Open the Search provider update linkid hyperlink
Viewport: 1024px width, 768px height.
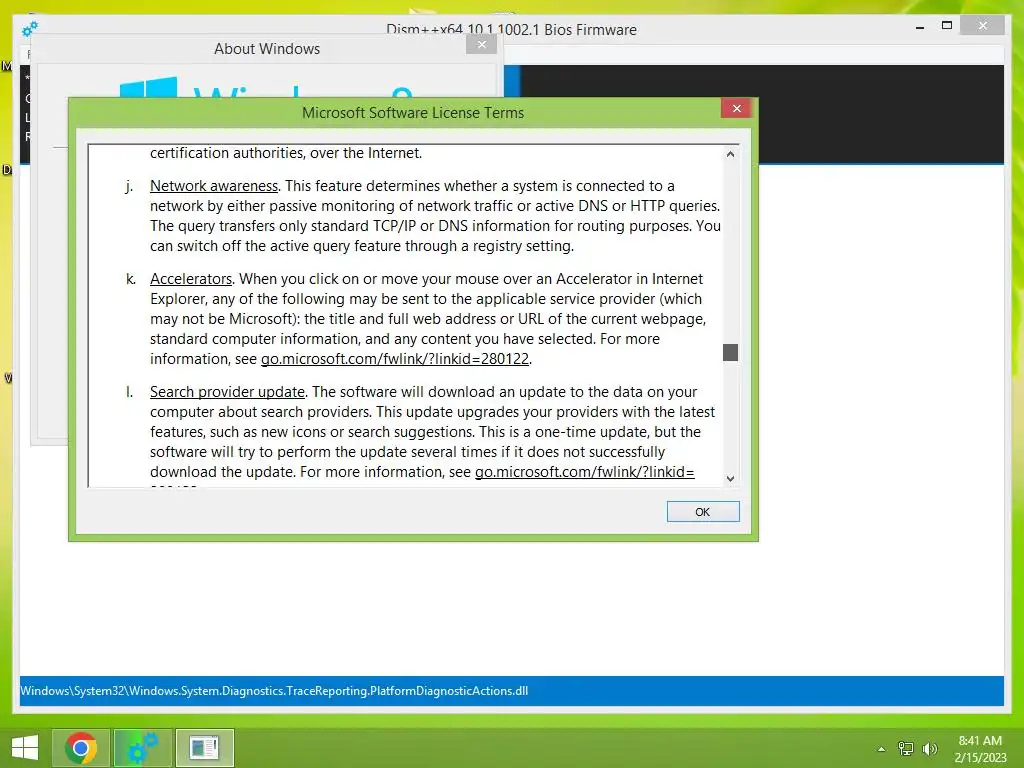[x=584, y=472]
